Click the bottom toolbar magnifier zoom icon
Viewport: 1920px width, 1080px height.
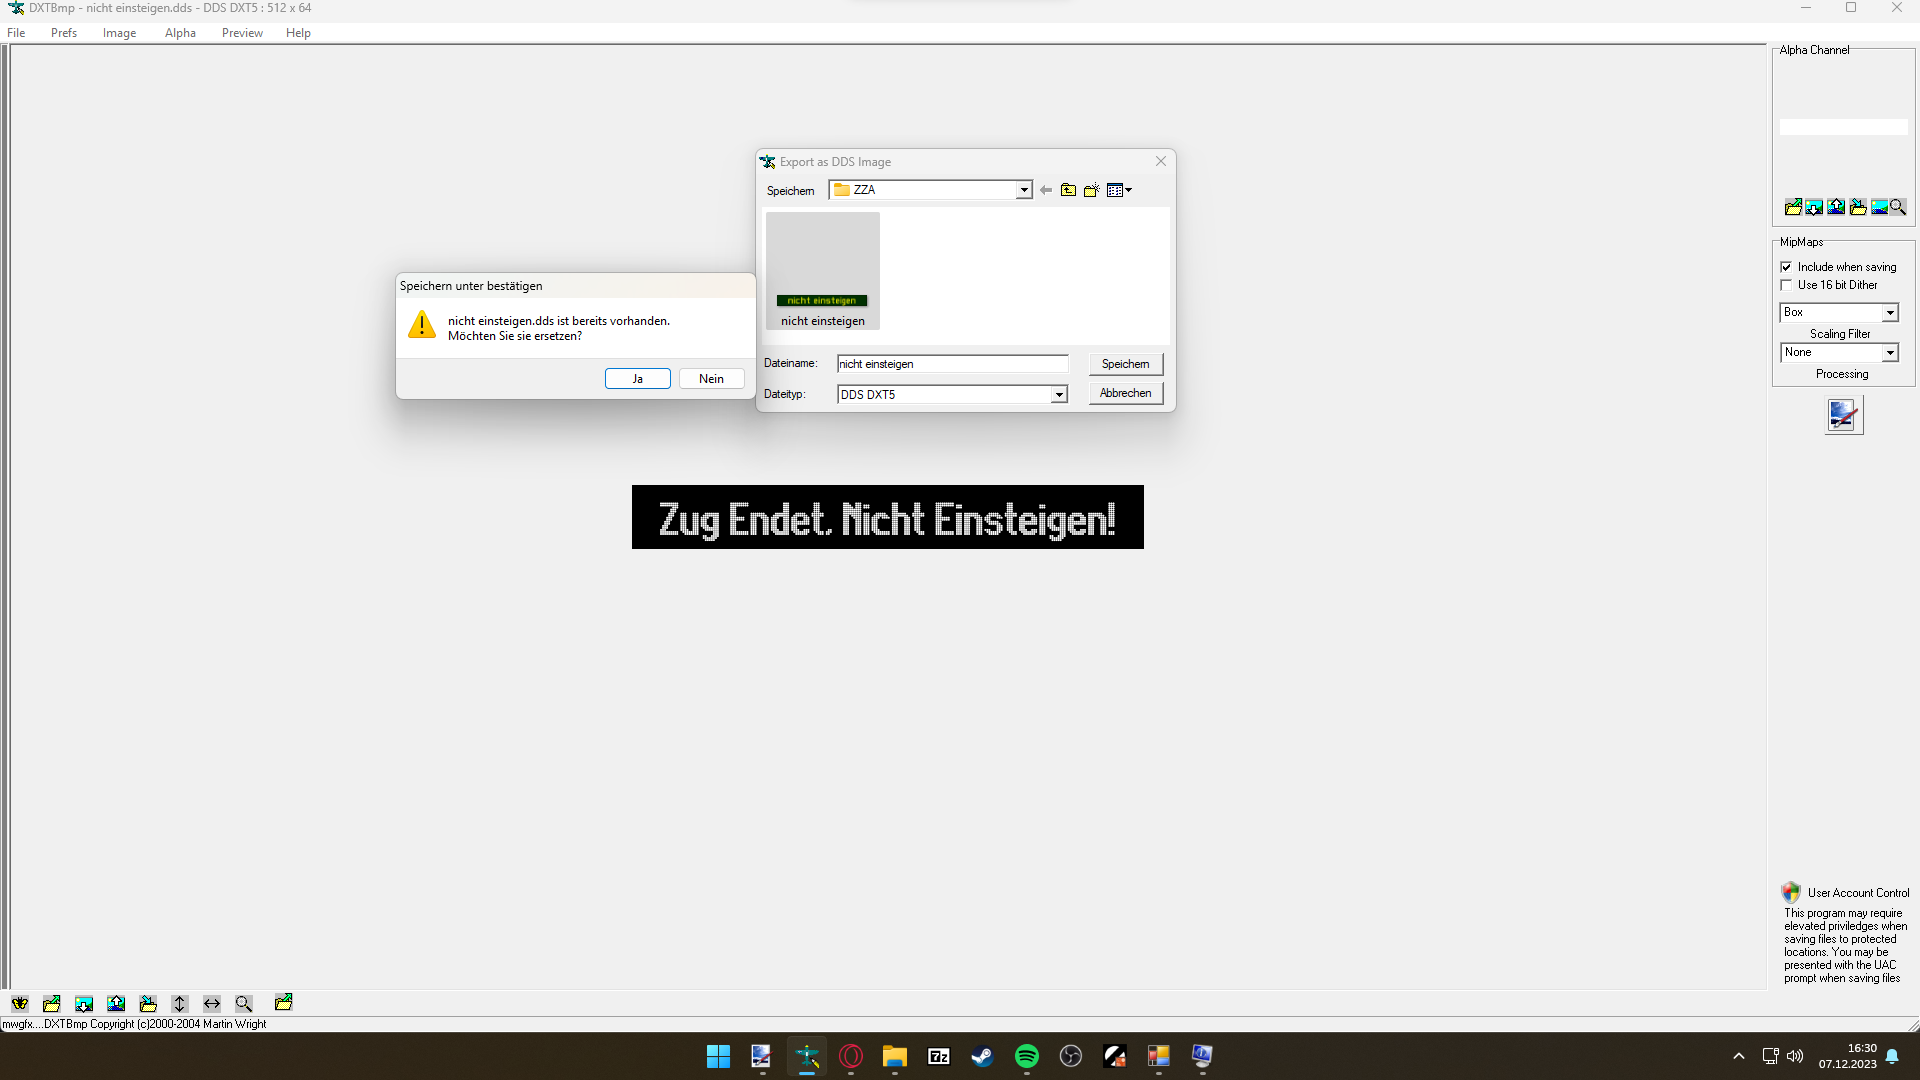(244, 1003)
